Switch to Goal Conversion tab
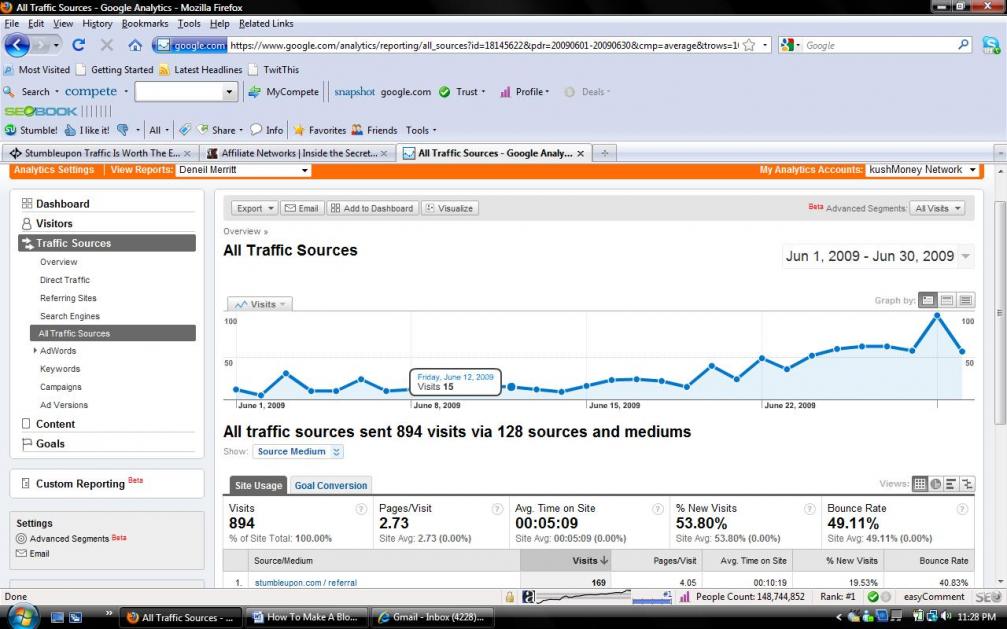The image size is (1007, 629). point(331,486)
